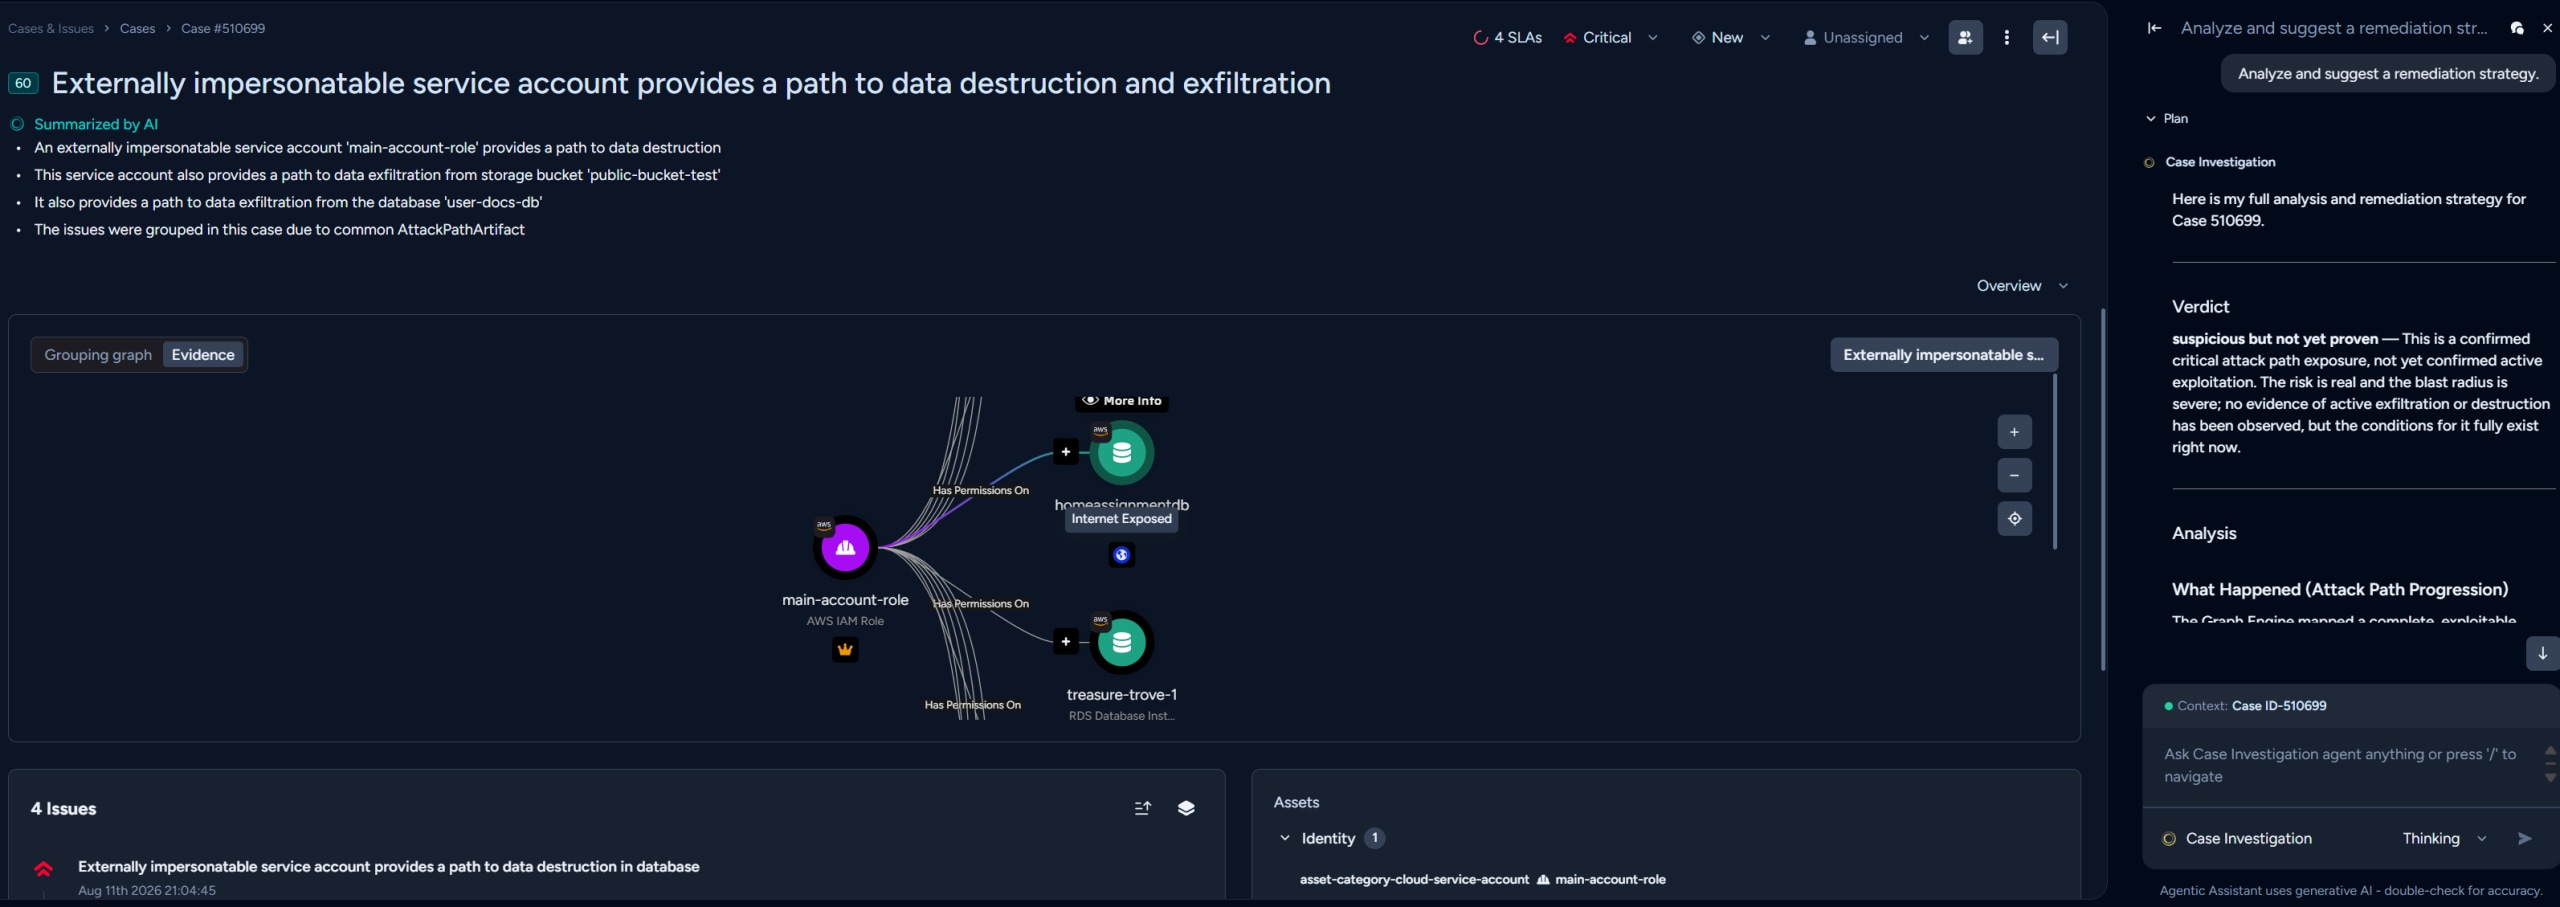2560x907 pixels.
Task: Open the first issue about data destruction
Action: pos(389,867)
